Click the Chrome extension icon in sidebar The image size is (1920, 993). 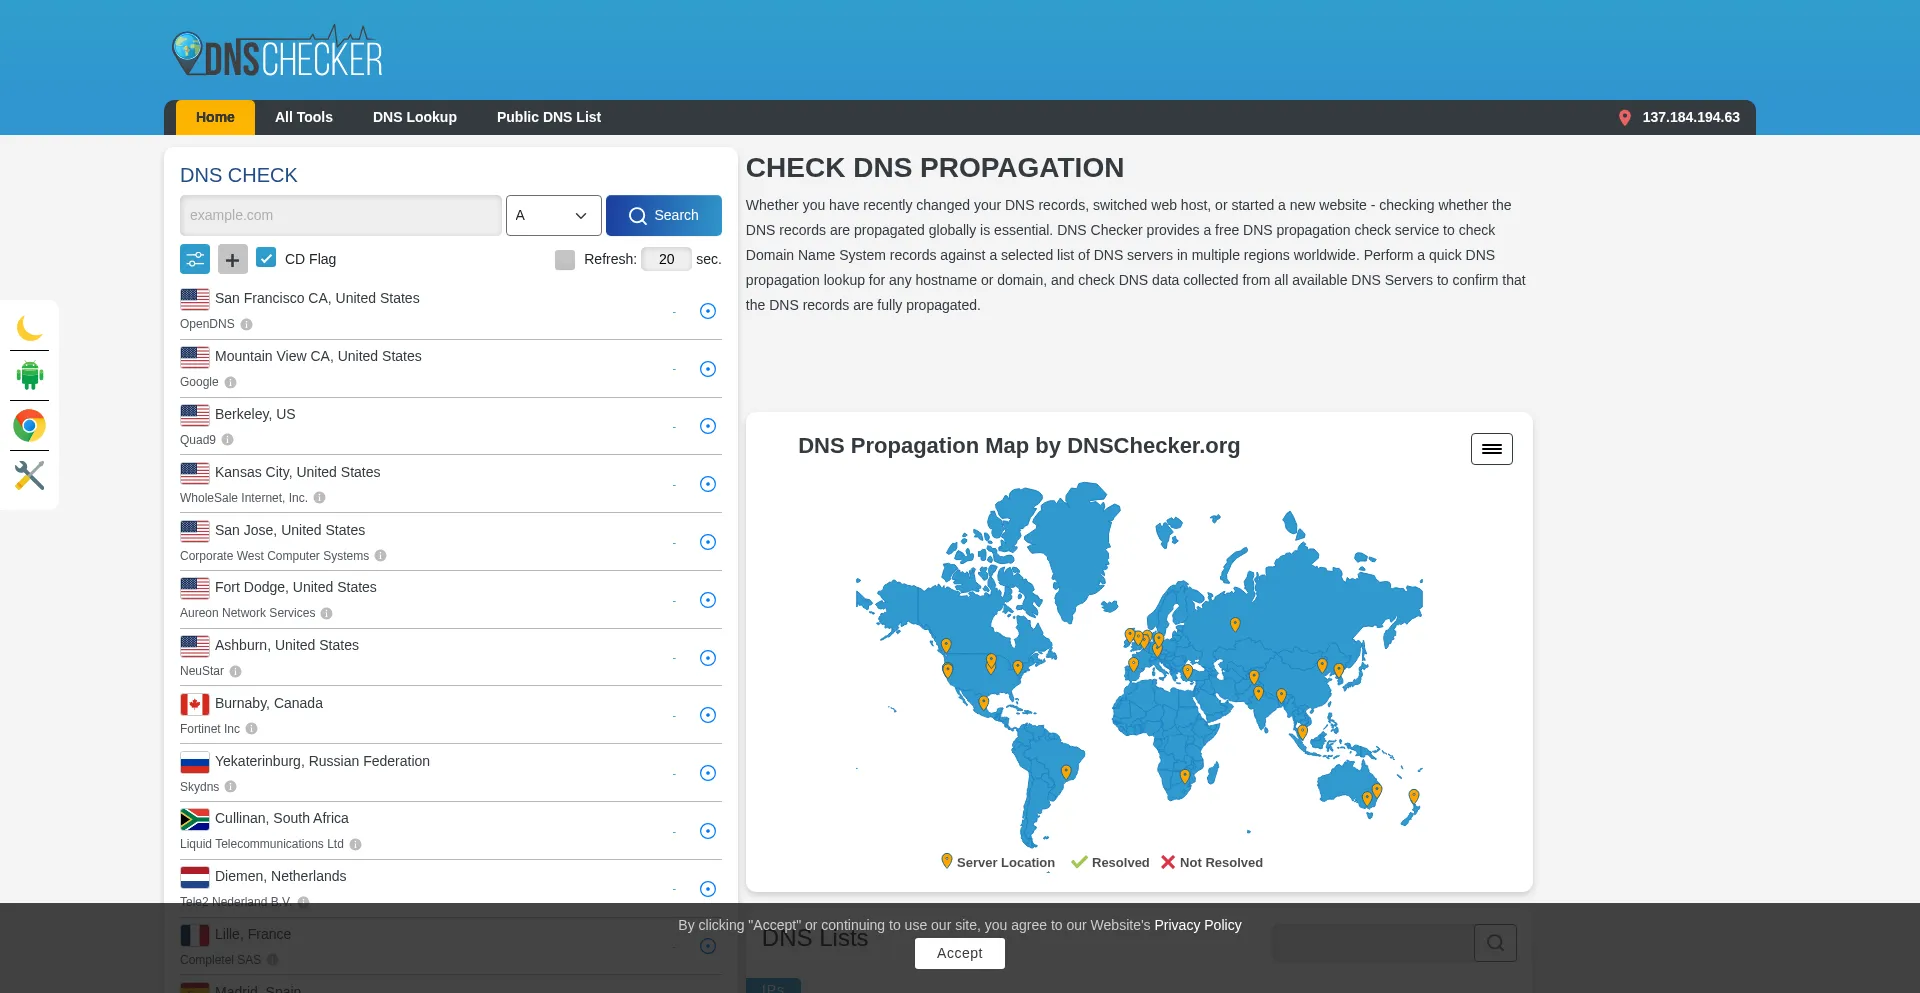pos(29,426)
